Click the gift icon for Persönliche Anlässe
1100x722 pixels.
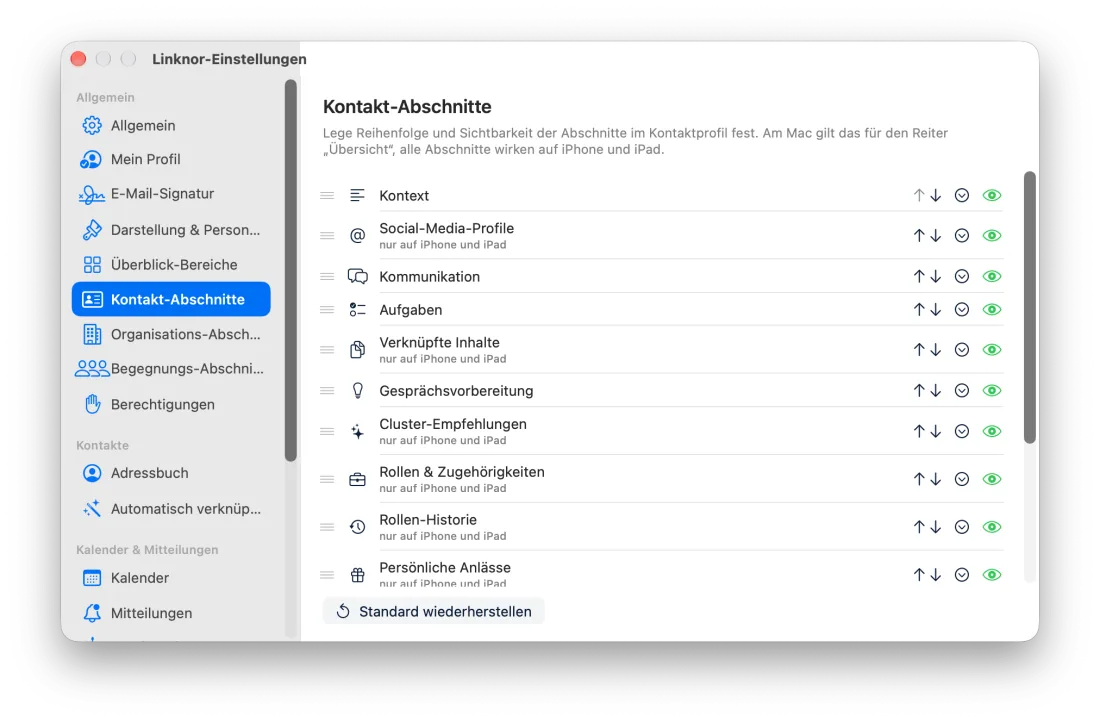[x=358, y=575]
